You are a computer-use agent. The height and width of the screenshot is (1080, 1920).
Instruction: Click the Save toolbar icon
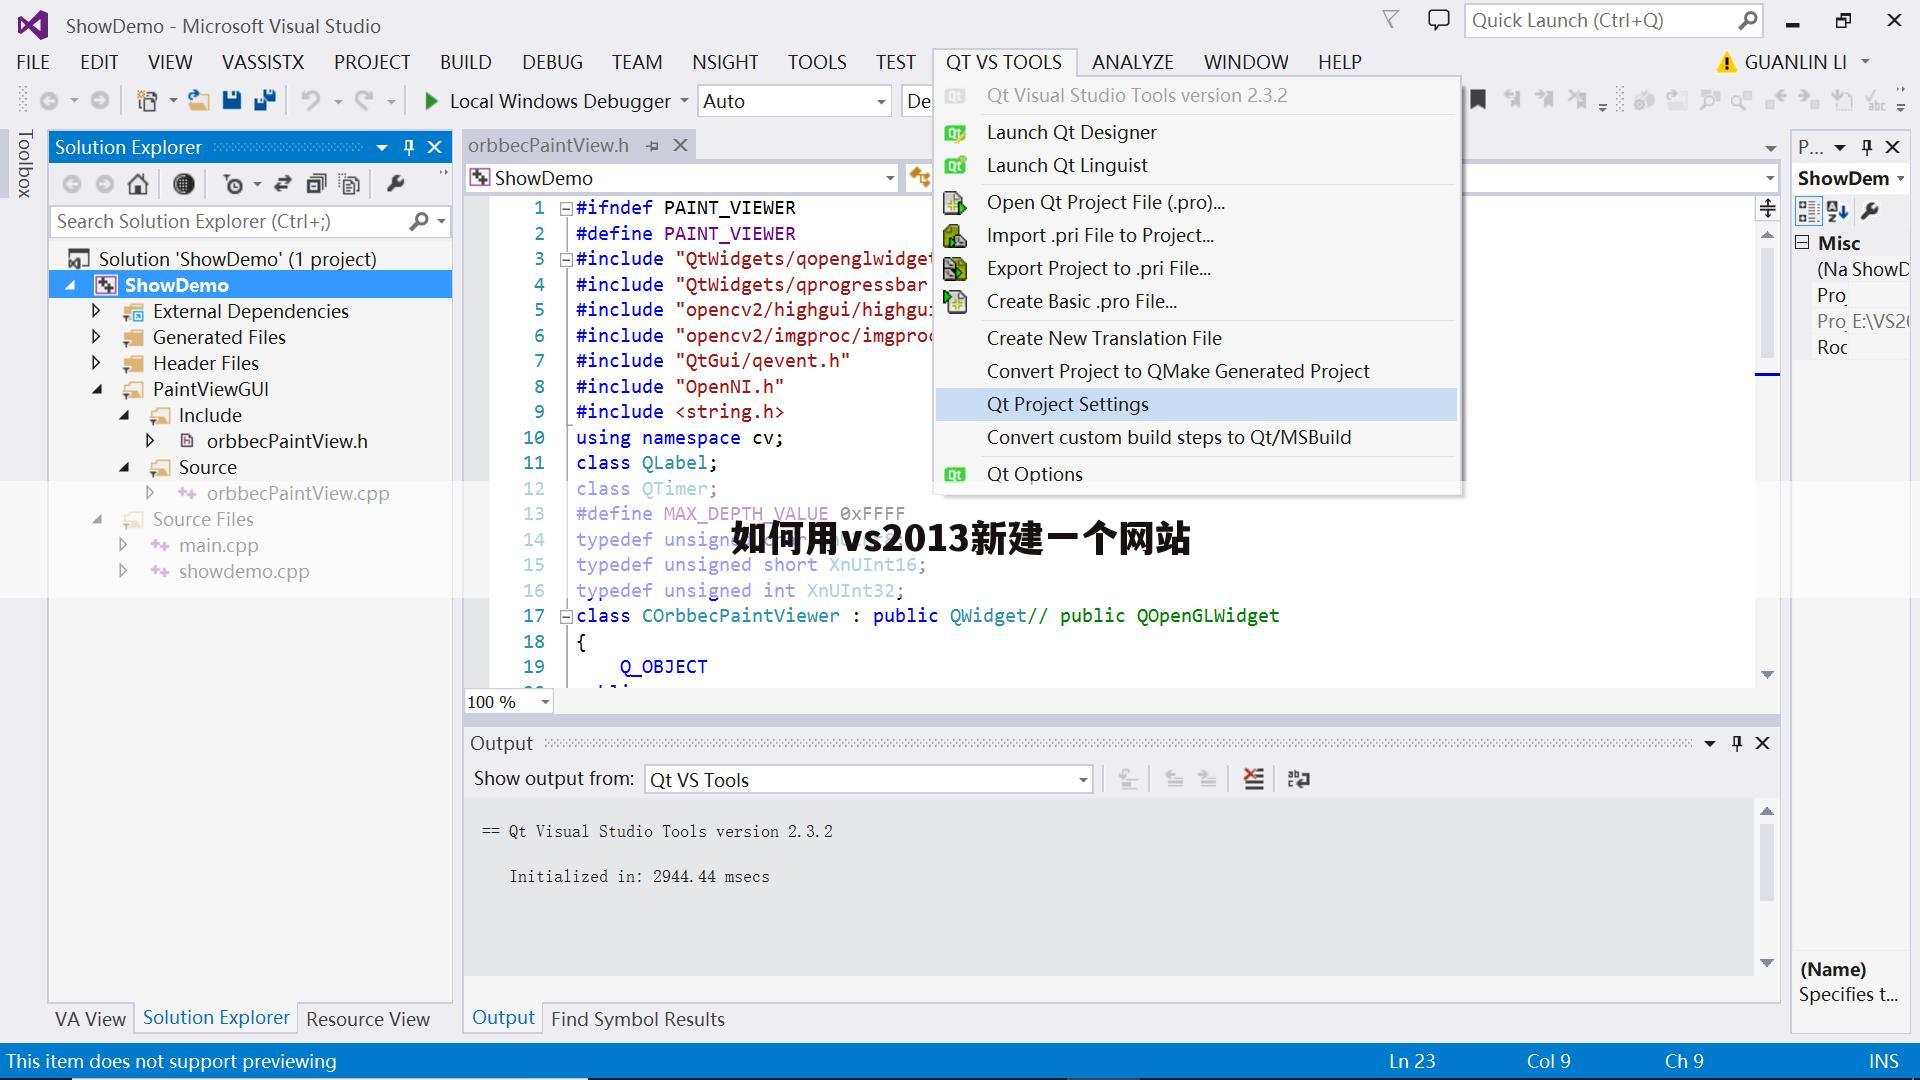pyautogui.click(x=232, y=100)
